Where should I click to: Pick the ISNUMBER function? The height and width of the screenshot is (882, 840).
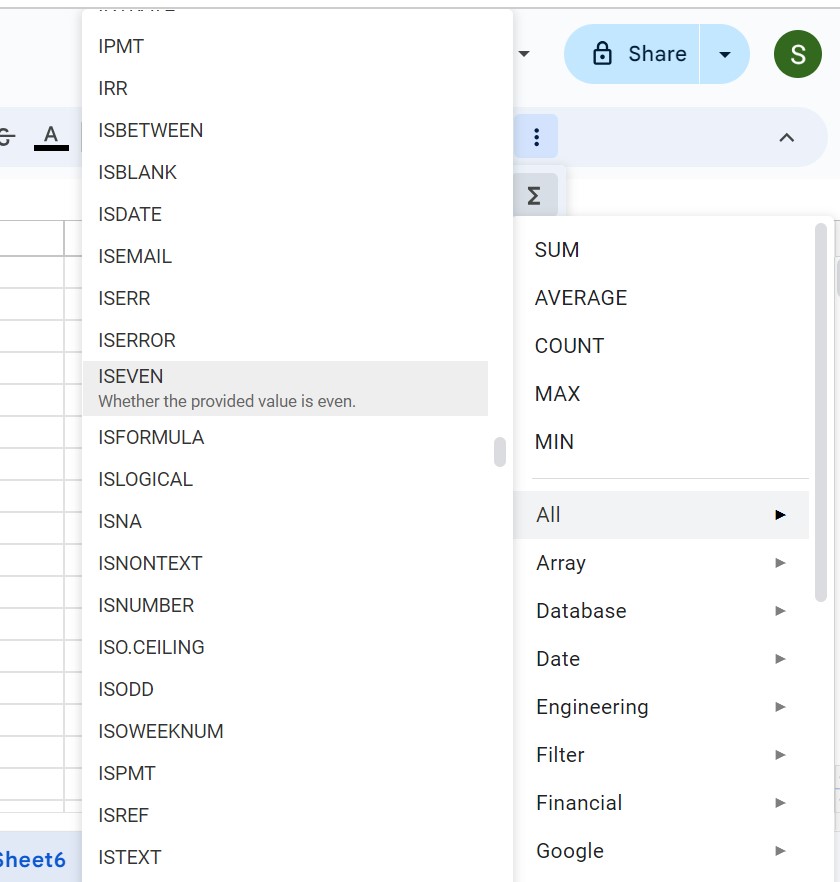click(285, 605)
